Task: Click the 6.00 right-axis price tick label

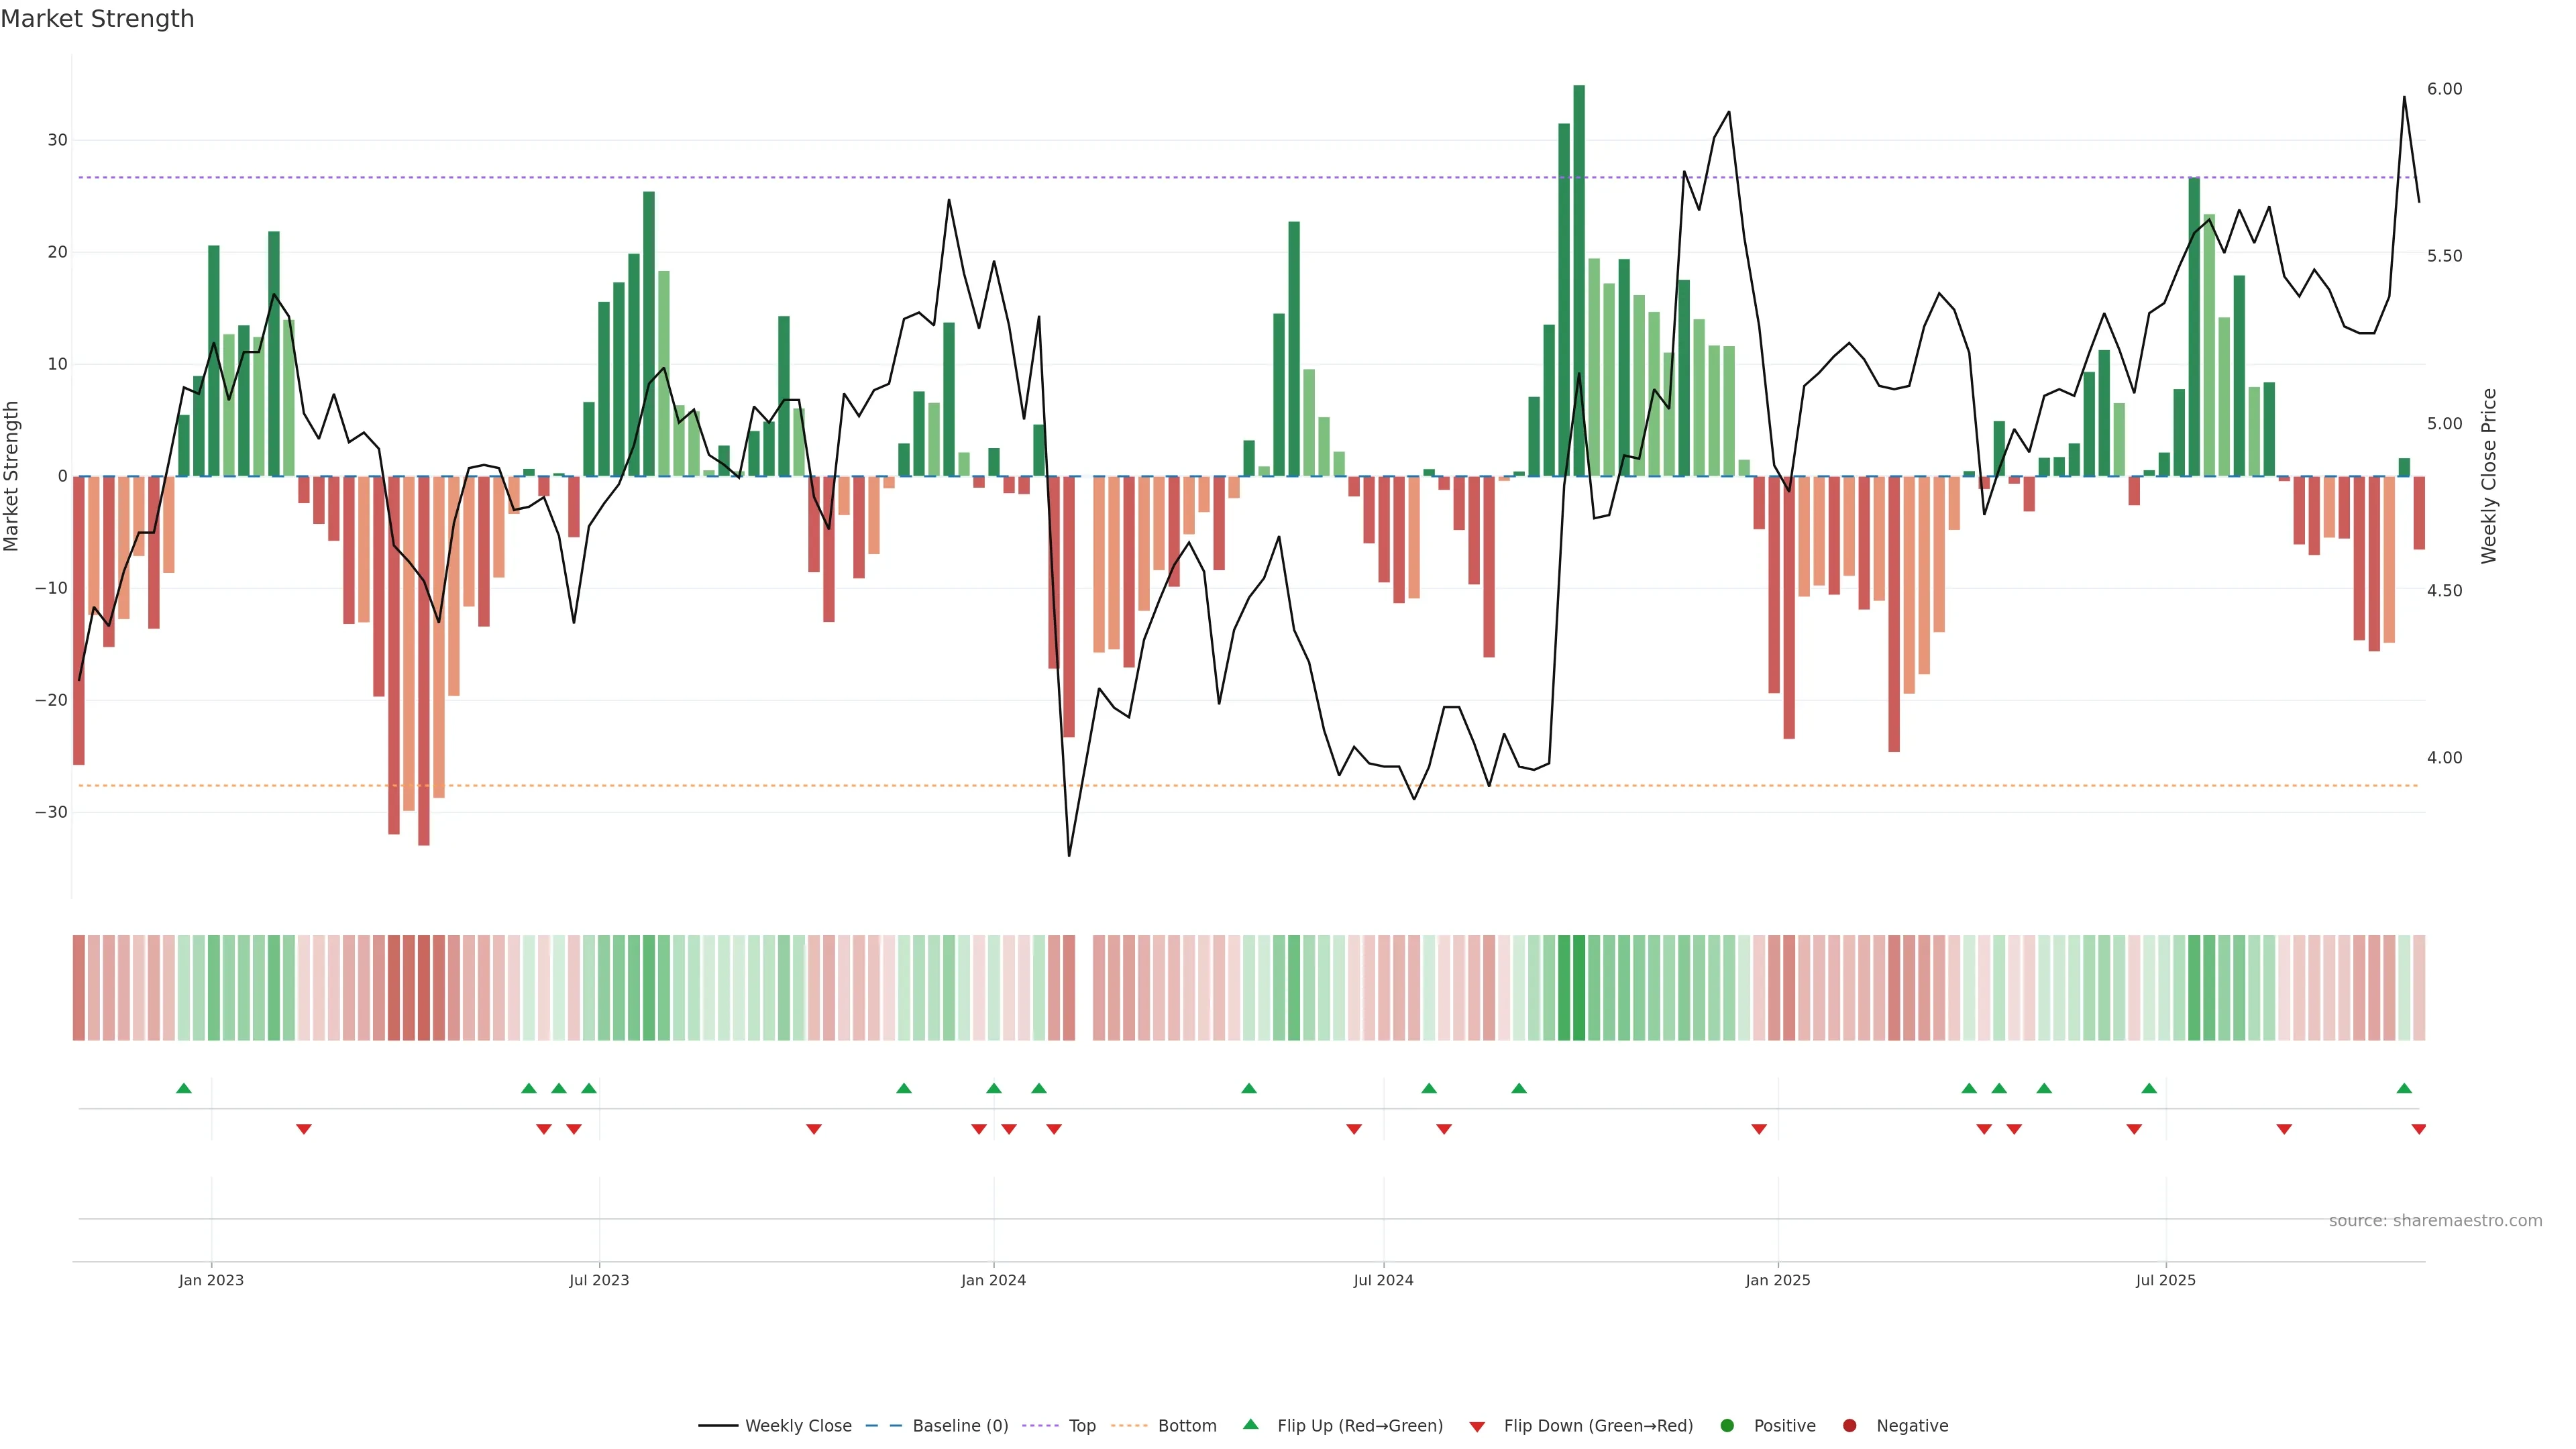Action: click(x=2444, y=89)
